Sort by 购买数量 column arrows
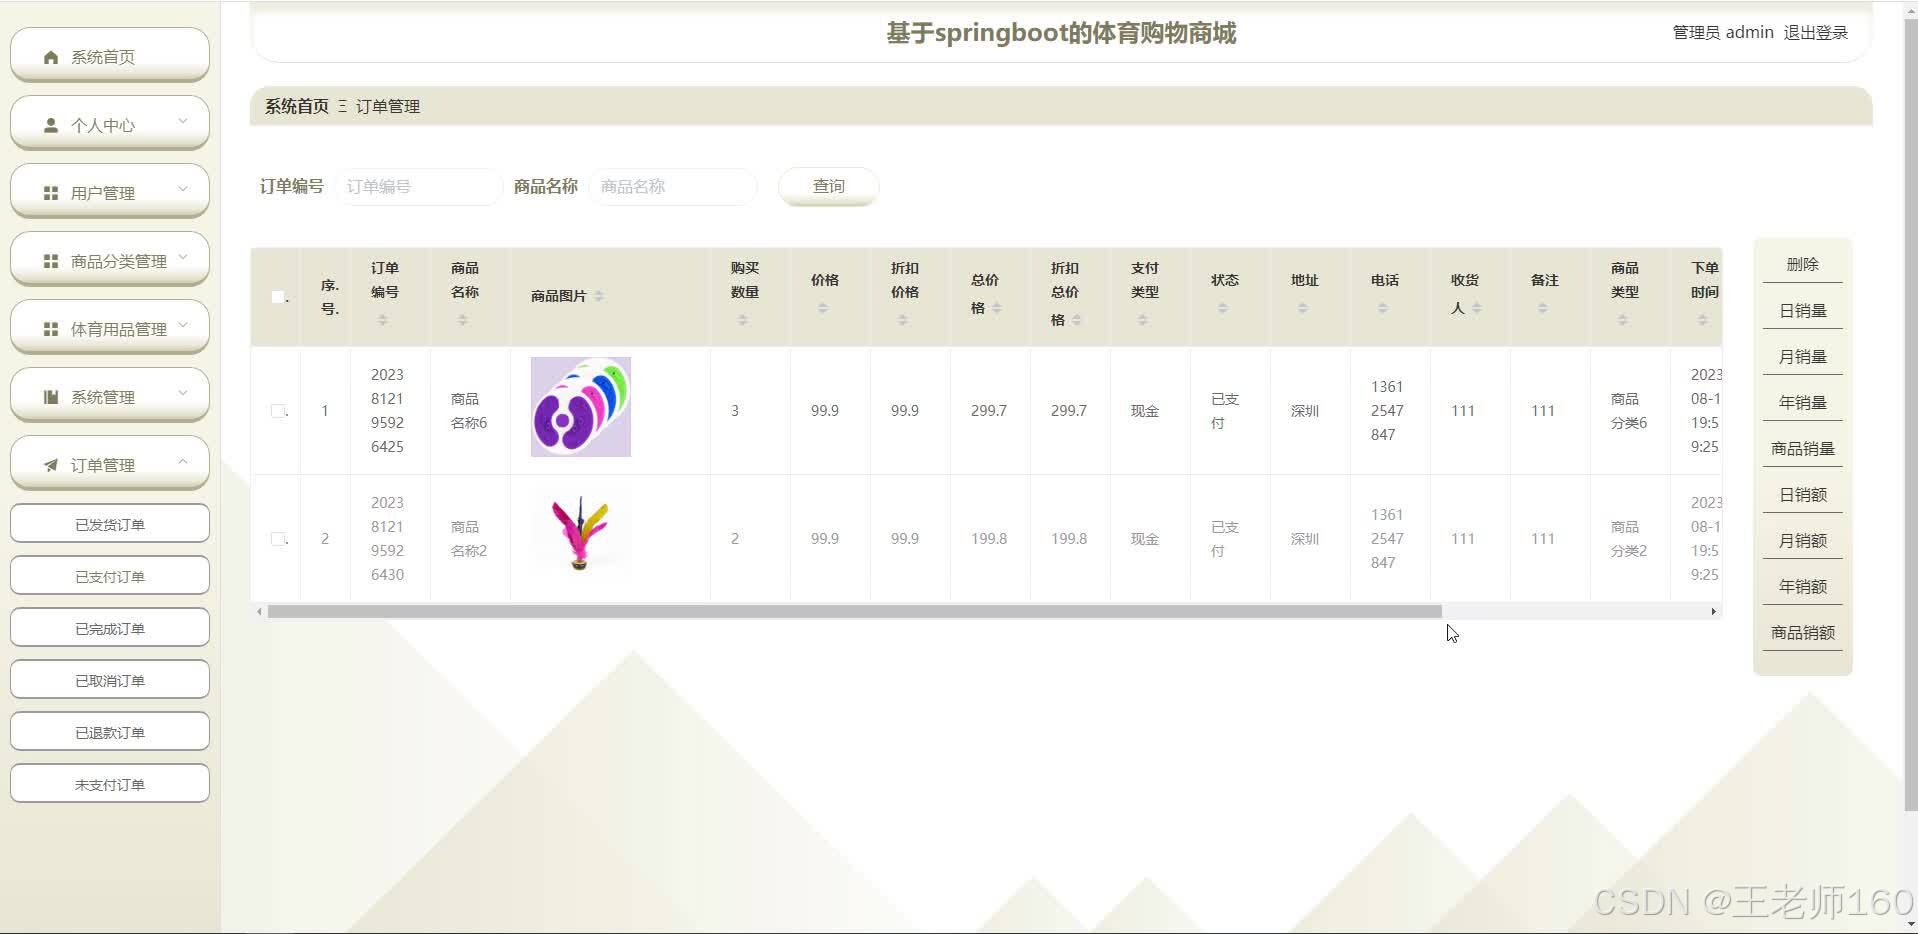This screenshot has width=1918, height=934. point(742,320)
